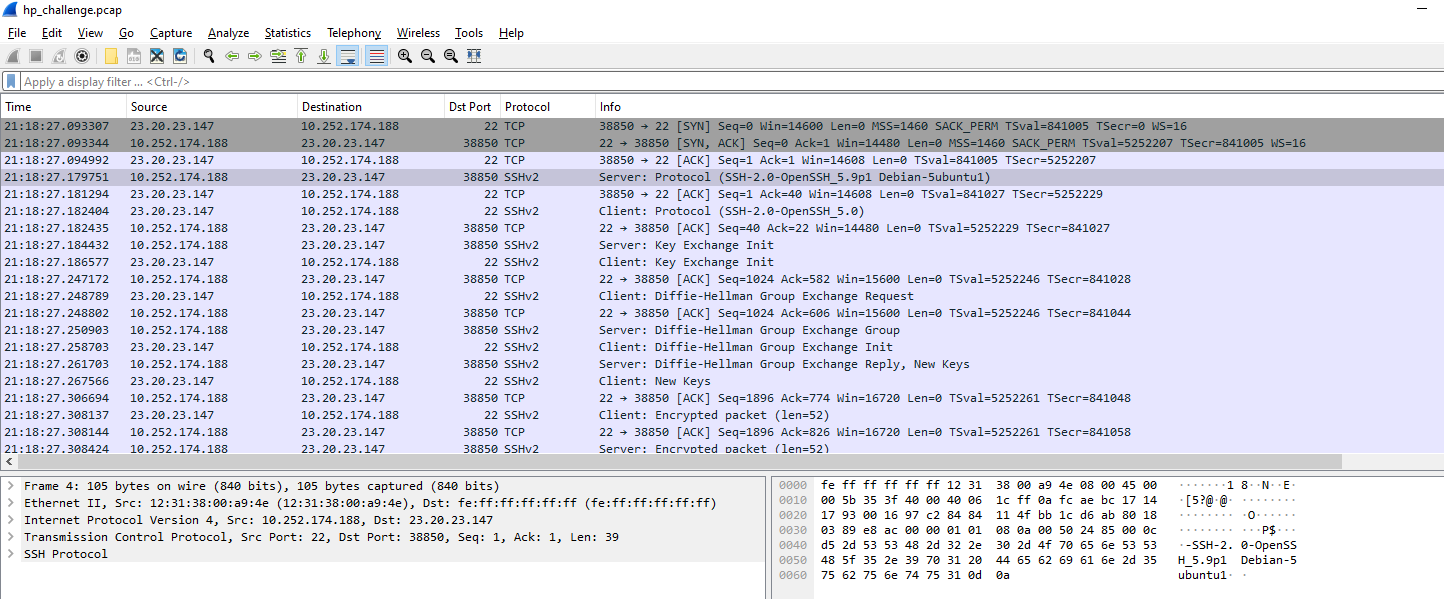Click the display filter input field
1444x599 pixels.
[x=700, y=82]
